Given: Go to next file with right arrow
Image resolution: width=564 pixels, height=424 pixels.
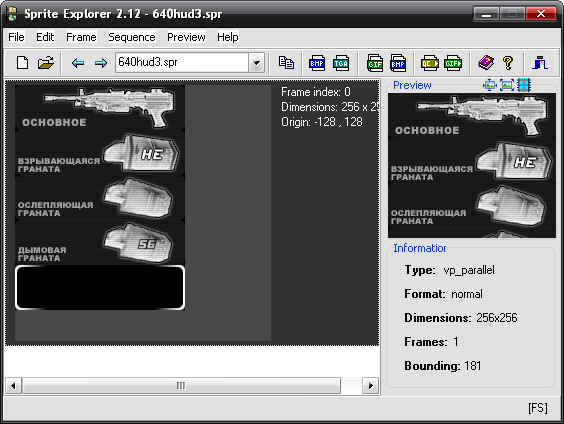Looking at the screenshot, I should pos(100,63).
